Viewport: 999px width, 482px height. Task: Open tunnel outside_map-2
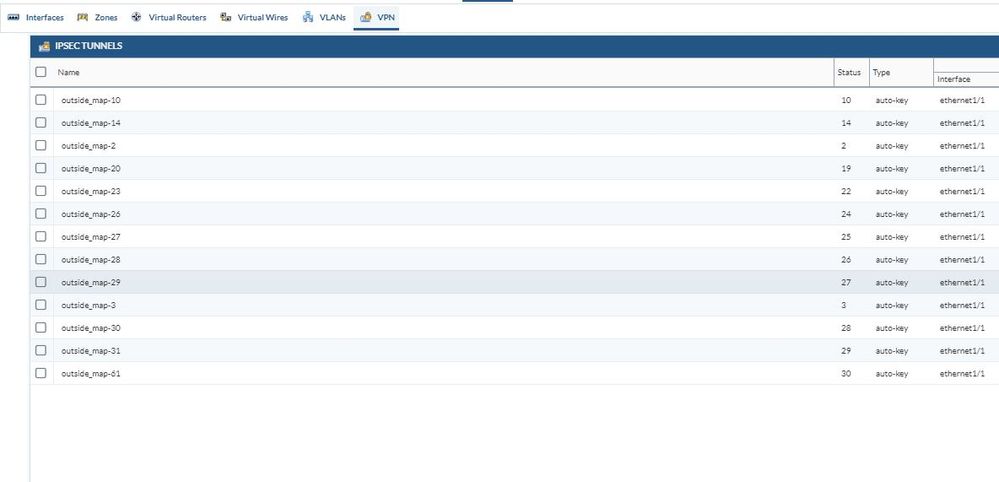pyautogui.click(x=89, y=146)
